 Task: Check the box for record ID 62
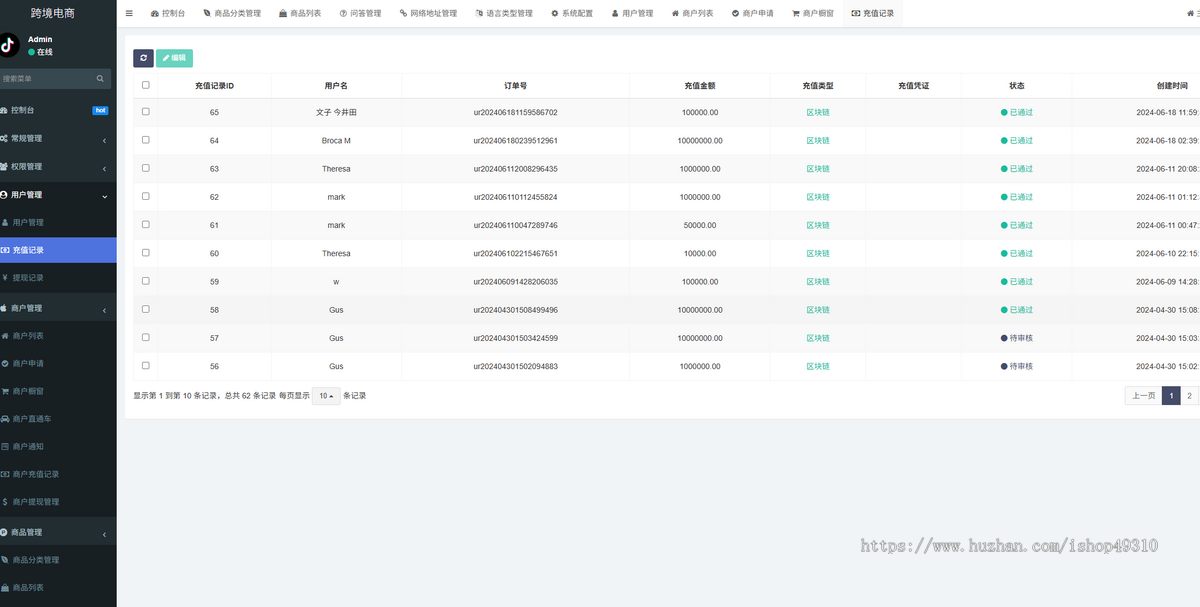(145, 197)
